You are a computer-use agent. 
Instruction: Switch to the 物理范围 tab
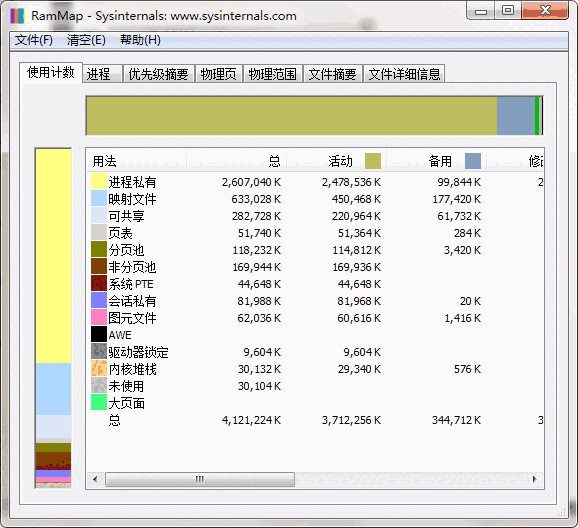click(272, 74)
